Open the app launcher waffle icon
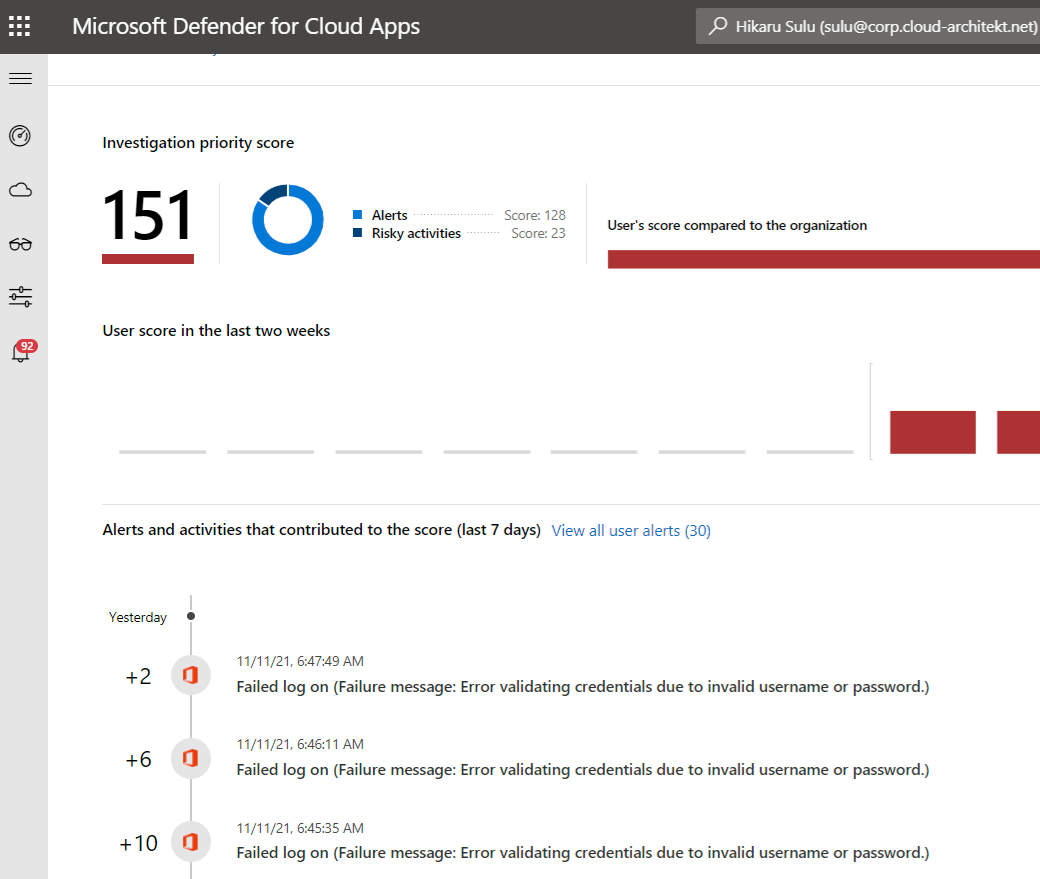 [19, 26]
